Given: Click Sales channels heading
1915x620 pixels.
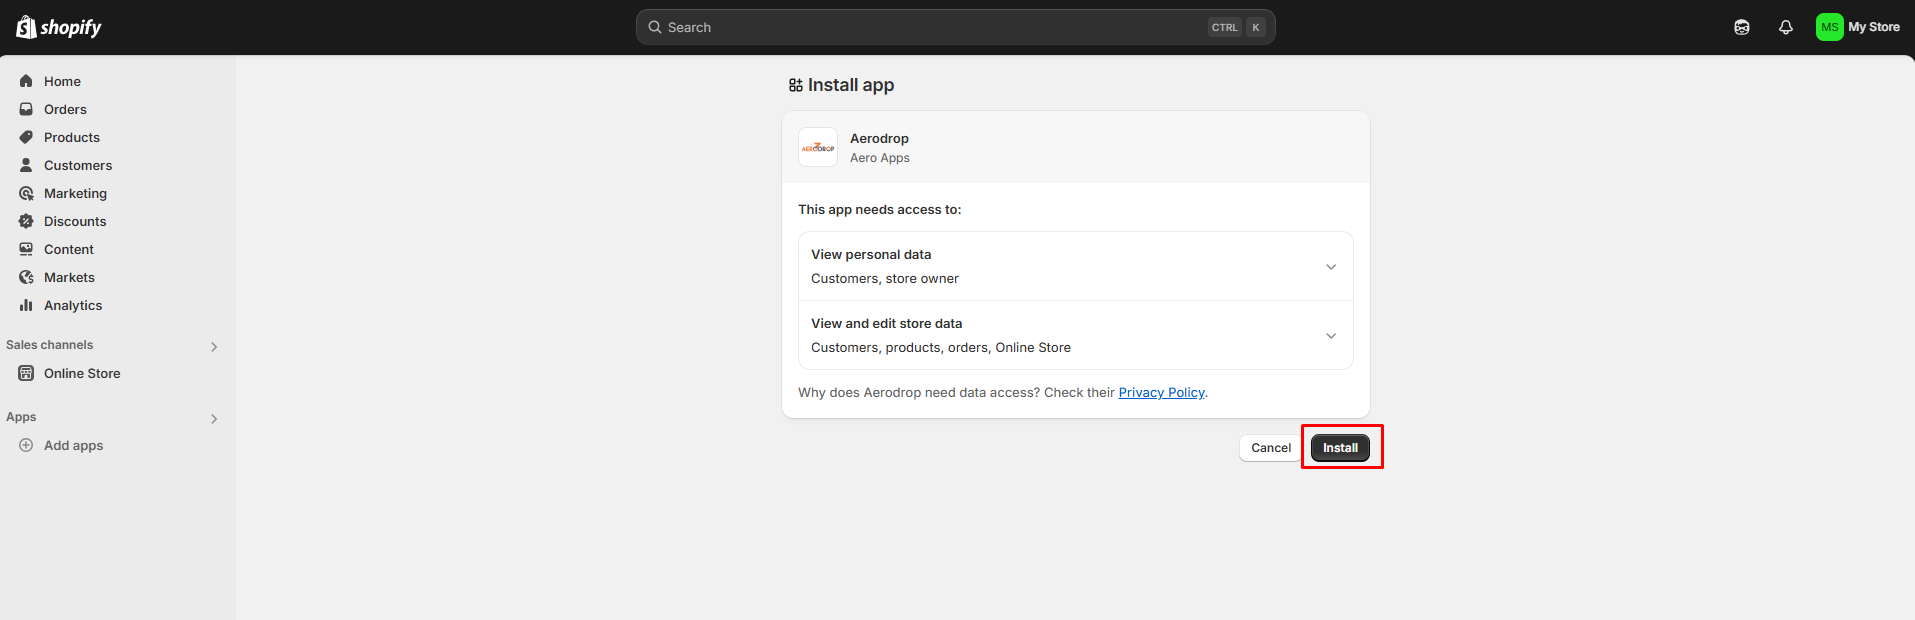Looking at the screenshot, I should [49, 345].
